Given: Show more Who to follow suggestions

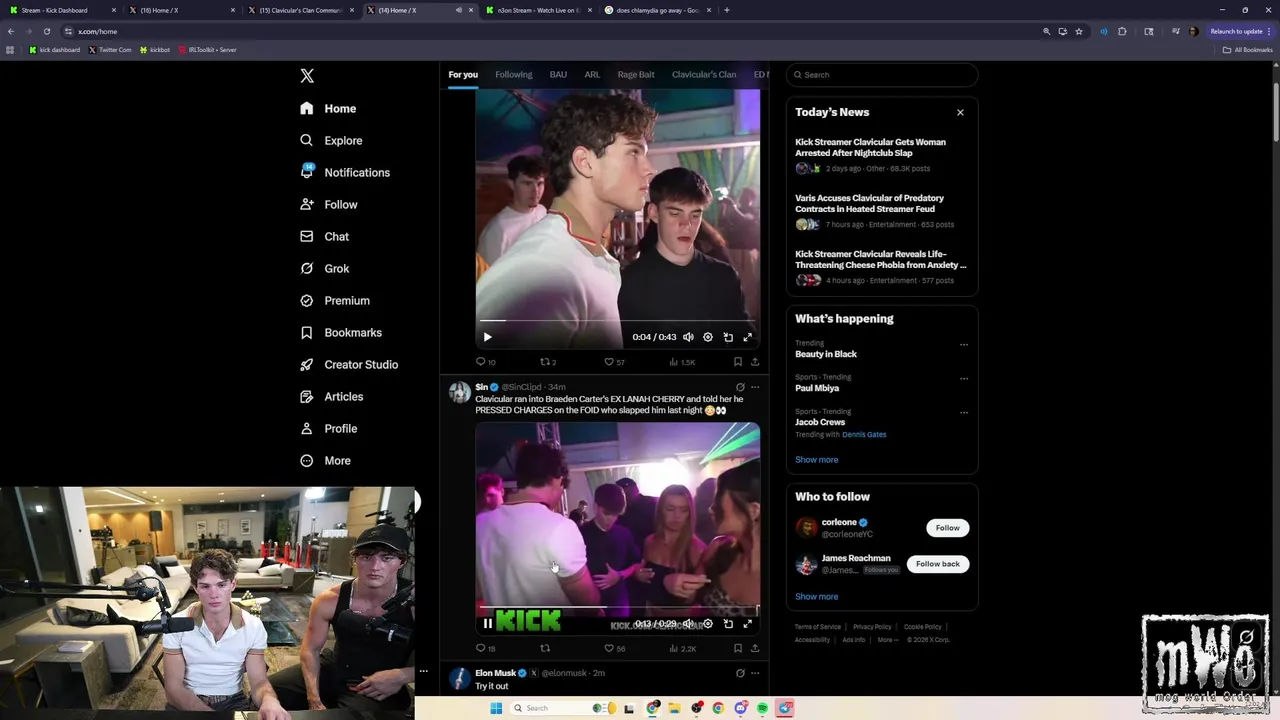Looking at the screenshot, I should pos(816,597).
